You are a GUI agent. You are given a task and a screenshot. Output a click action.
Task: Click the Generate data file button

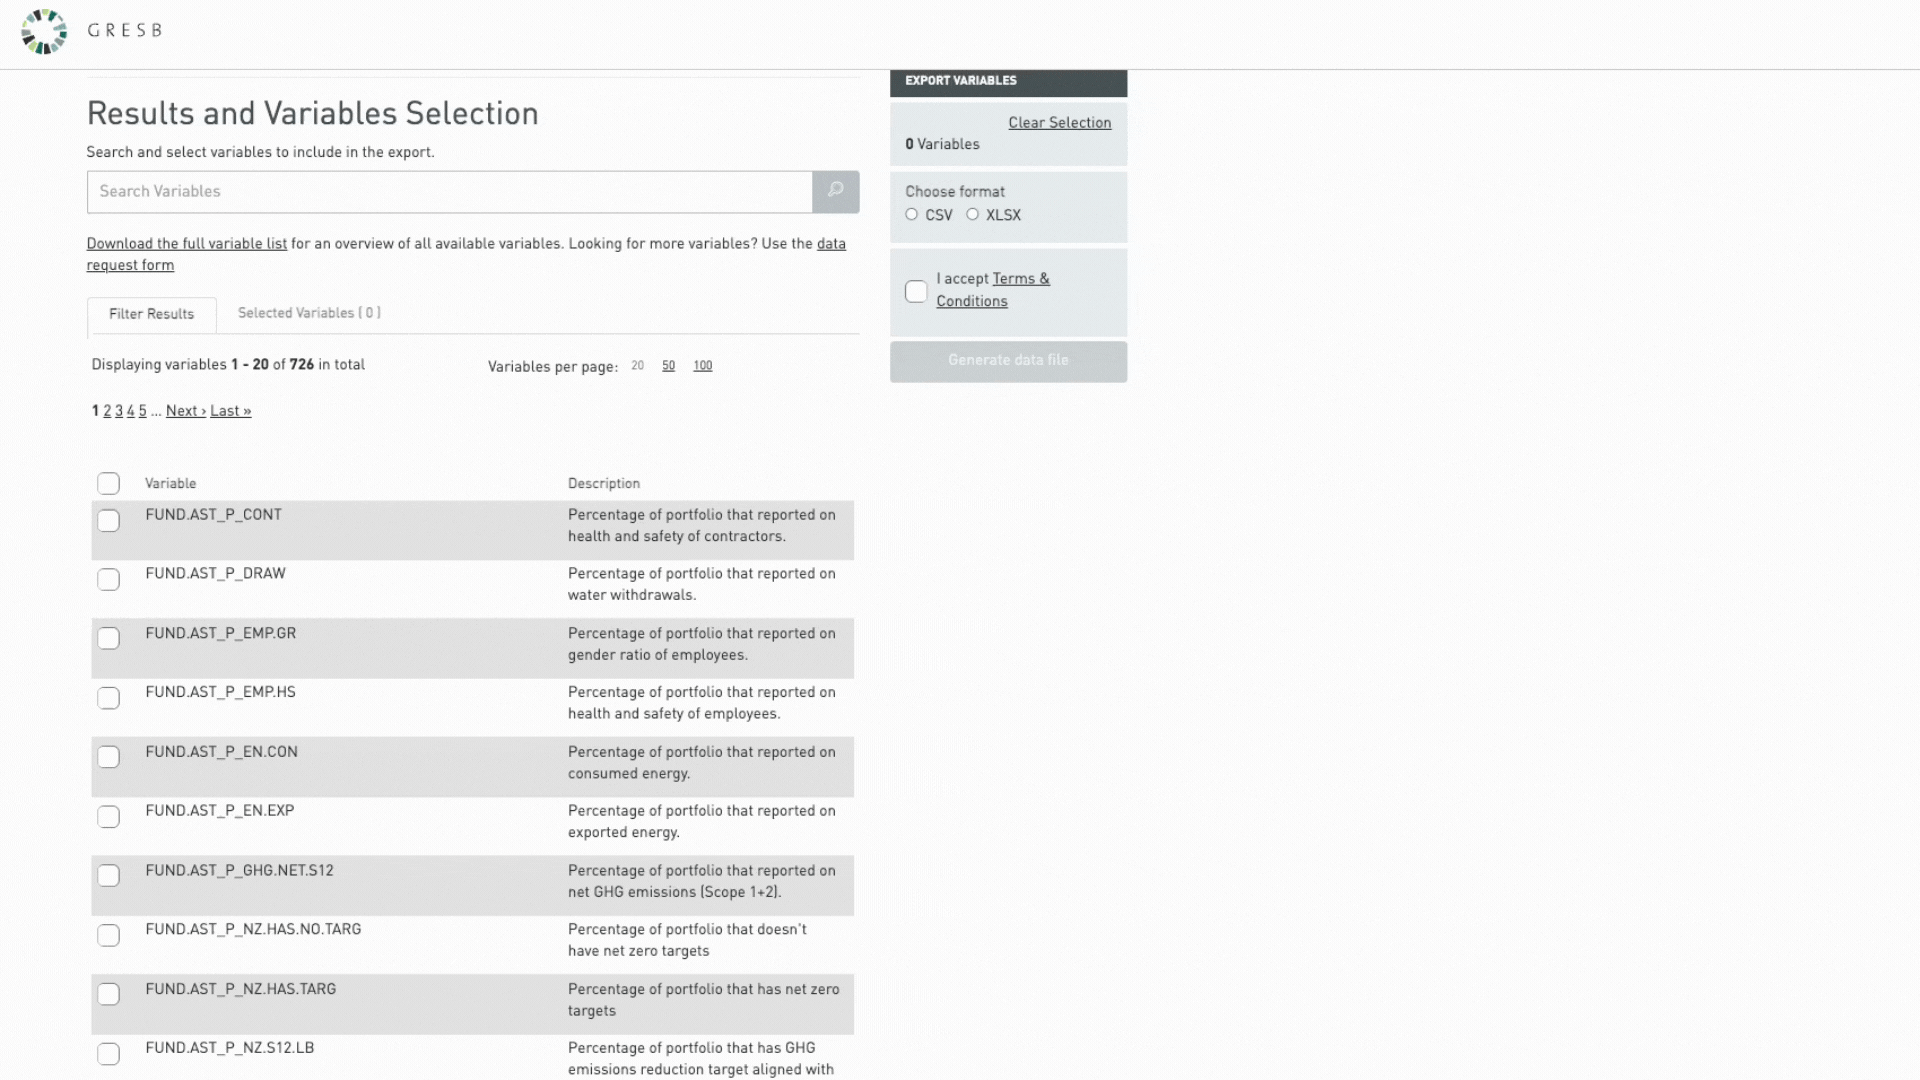click(x=1008, y=361)
